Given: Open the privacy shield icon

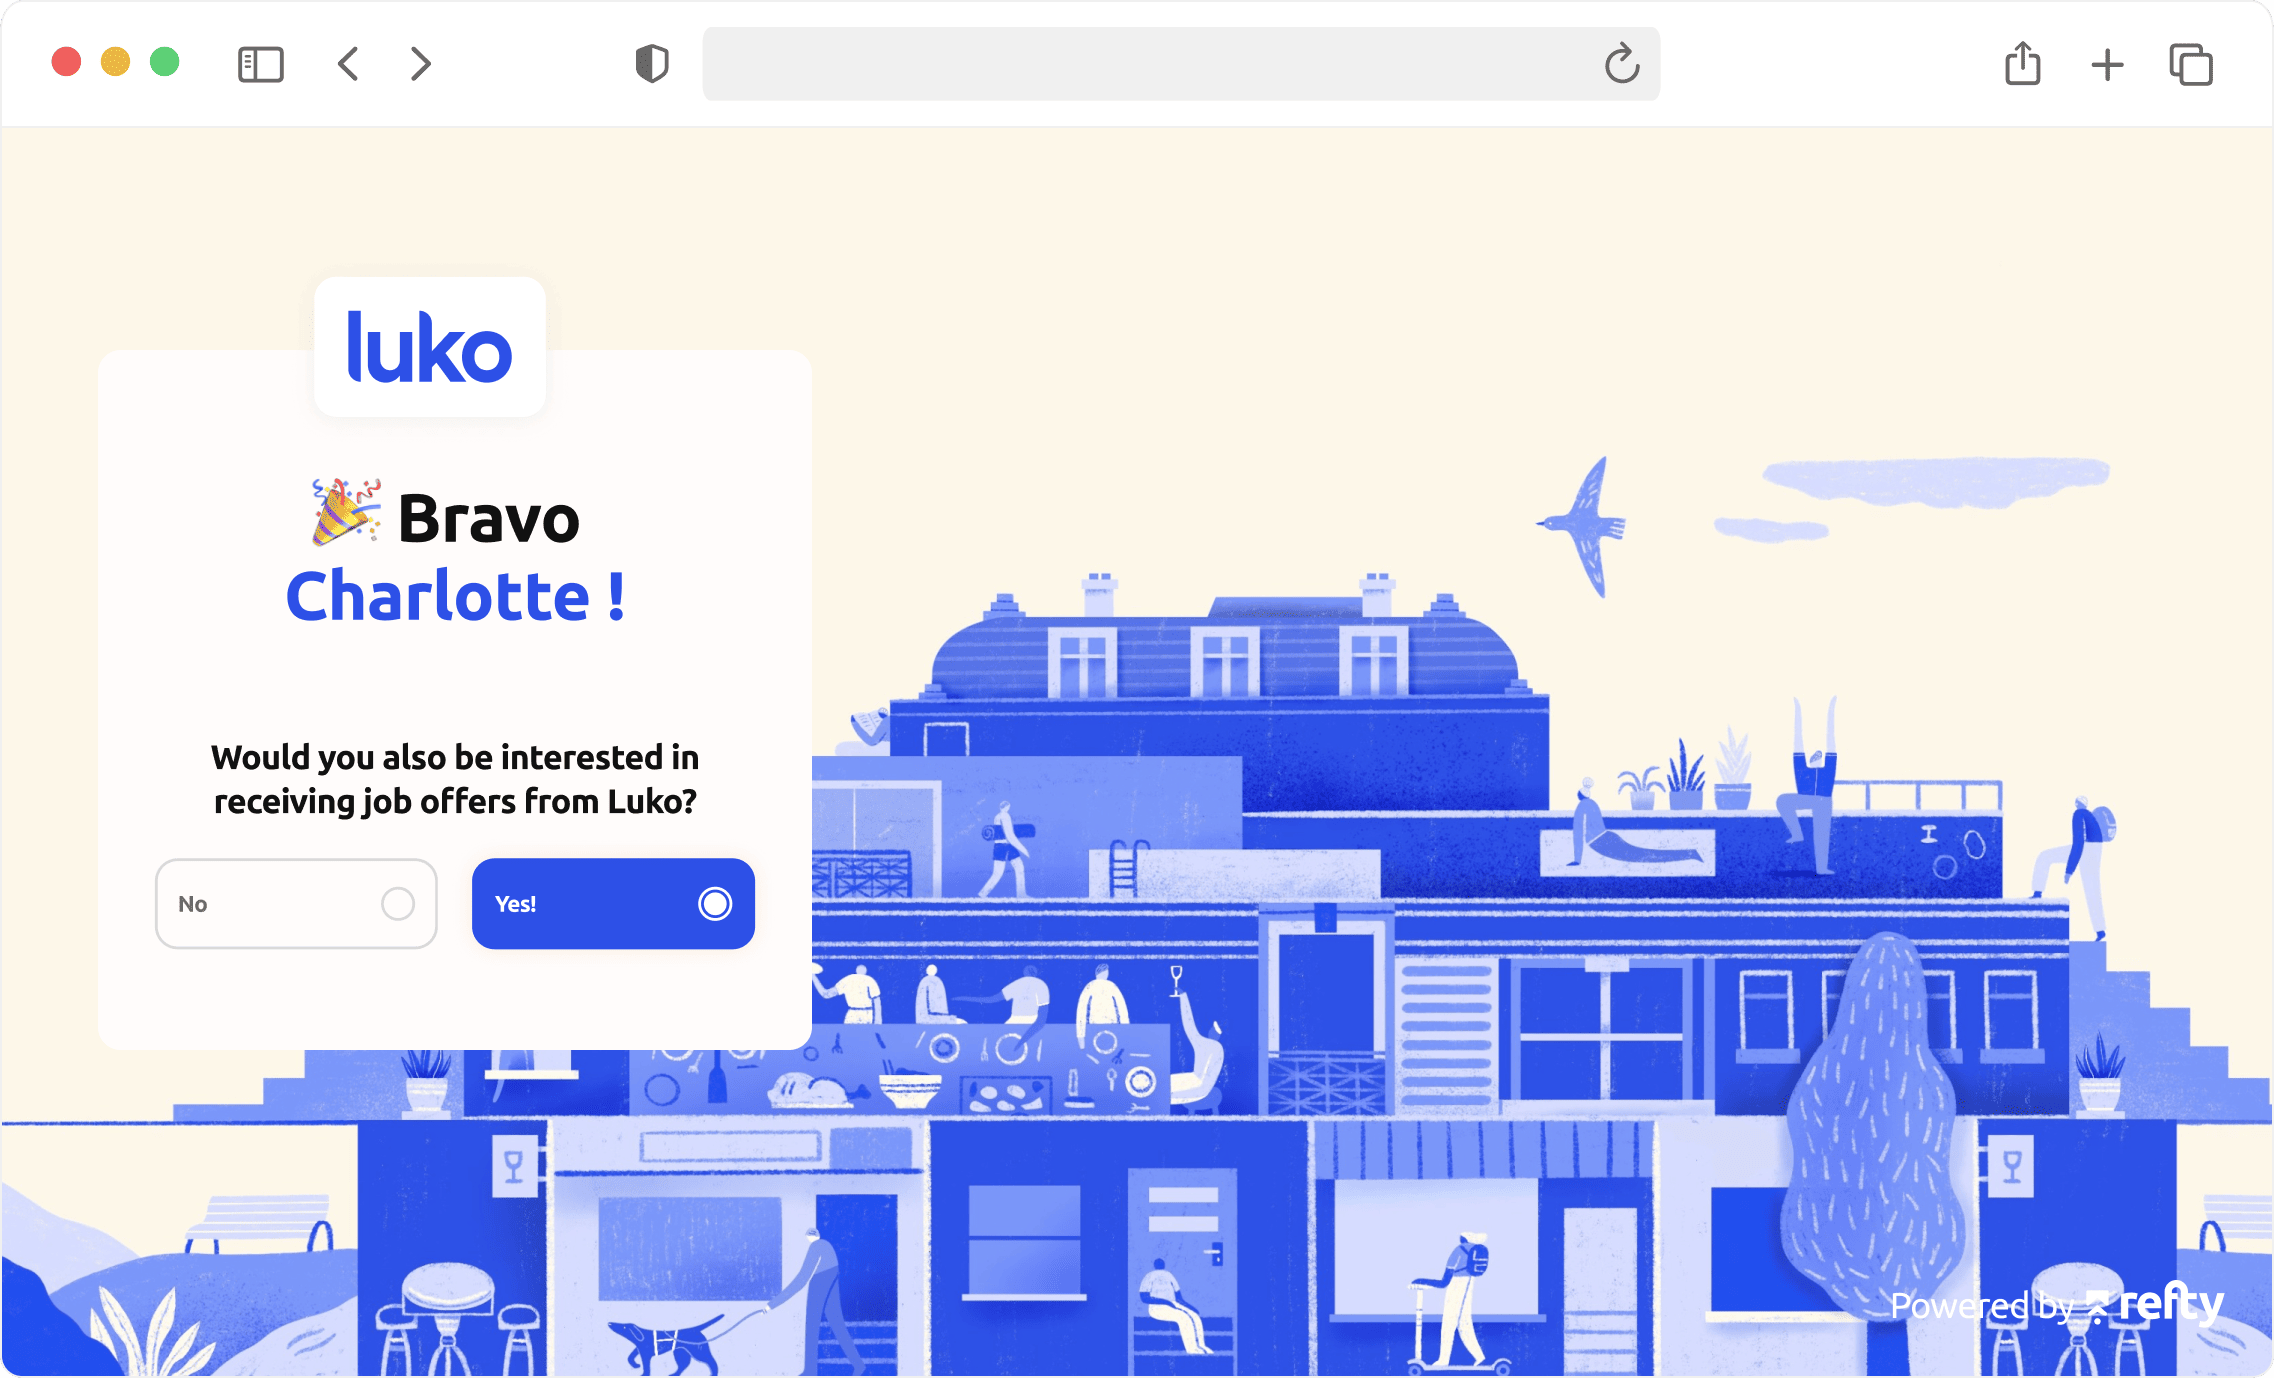Looking at the screenshot, I should 652,64.
